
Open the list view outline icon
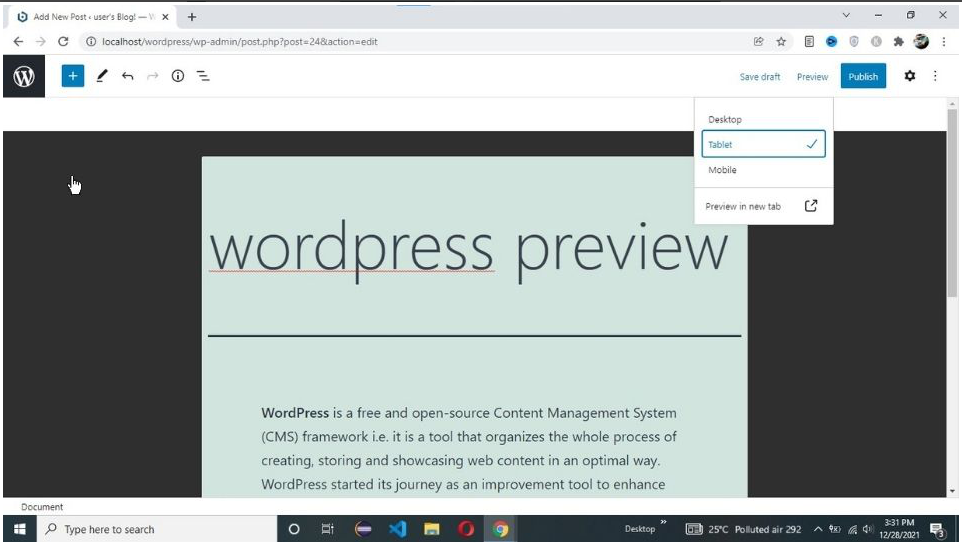pos(202,76)
